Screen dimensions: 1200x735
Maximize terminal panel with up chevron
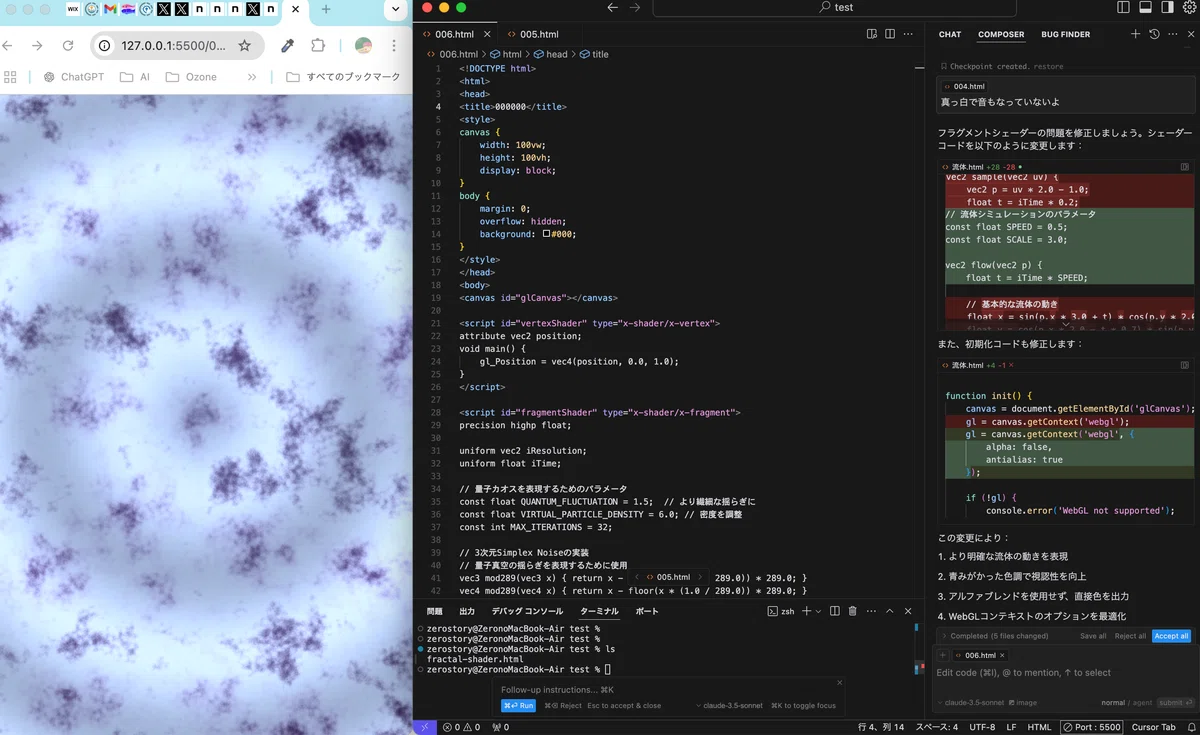pyautogui.click(x=890, y=611)
